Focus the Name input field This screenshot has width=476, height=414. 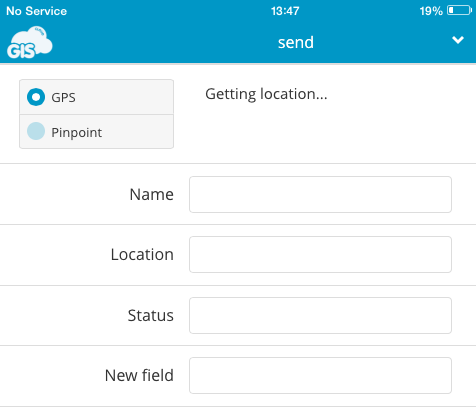(320, 194)
